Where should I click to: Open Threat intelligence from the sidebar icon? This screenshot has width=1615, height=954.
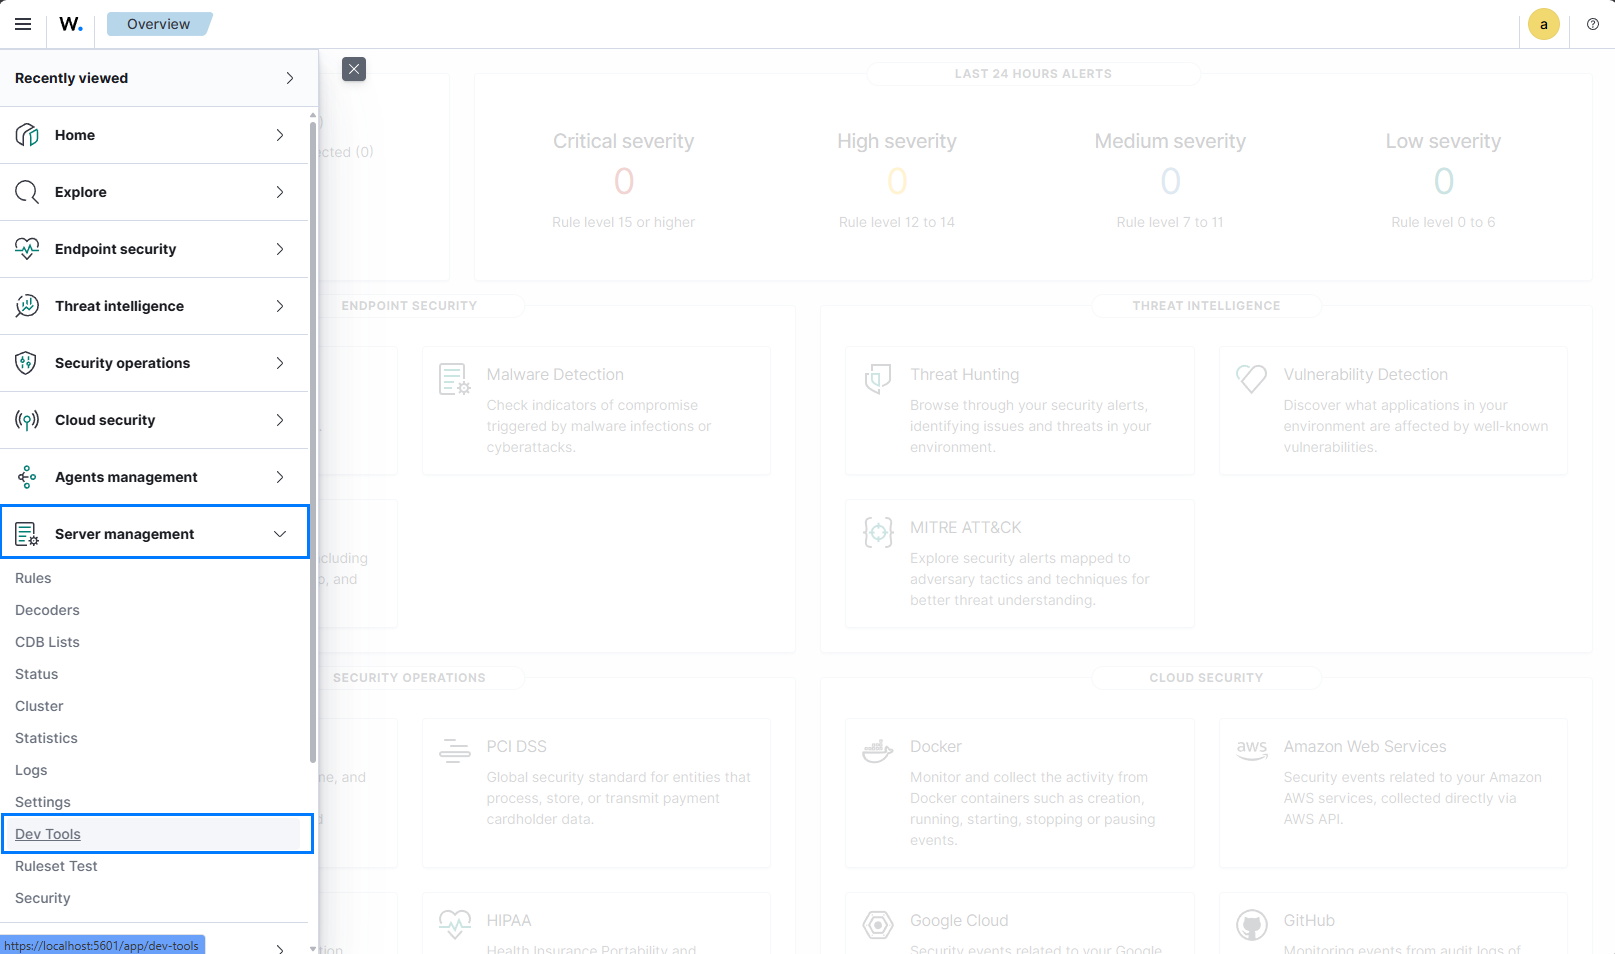27,306
